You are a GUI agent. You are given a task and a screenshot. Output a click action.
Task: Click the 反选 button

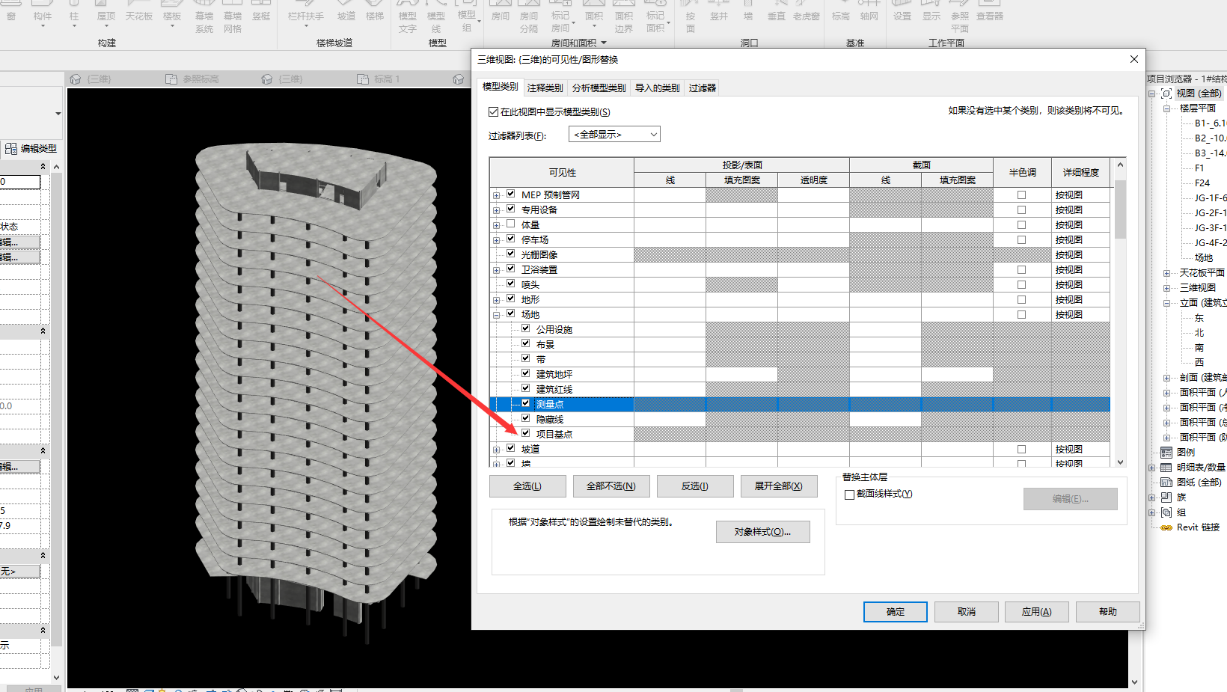pos(694,486)
